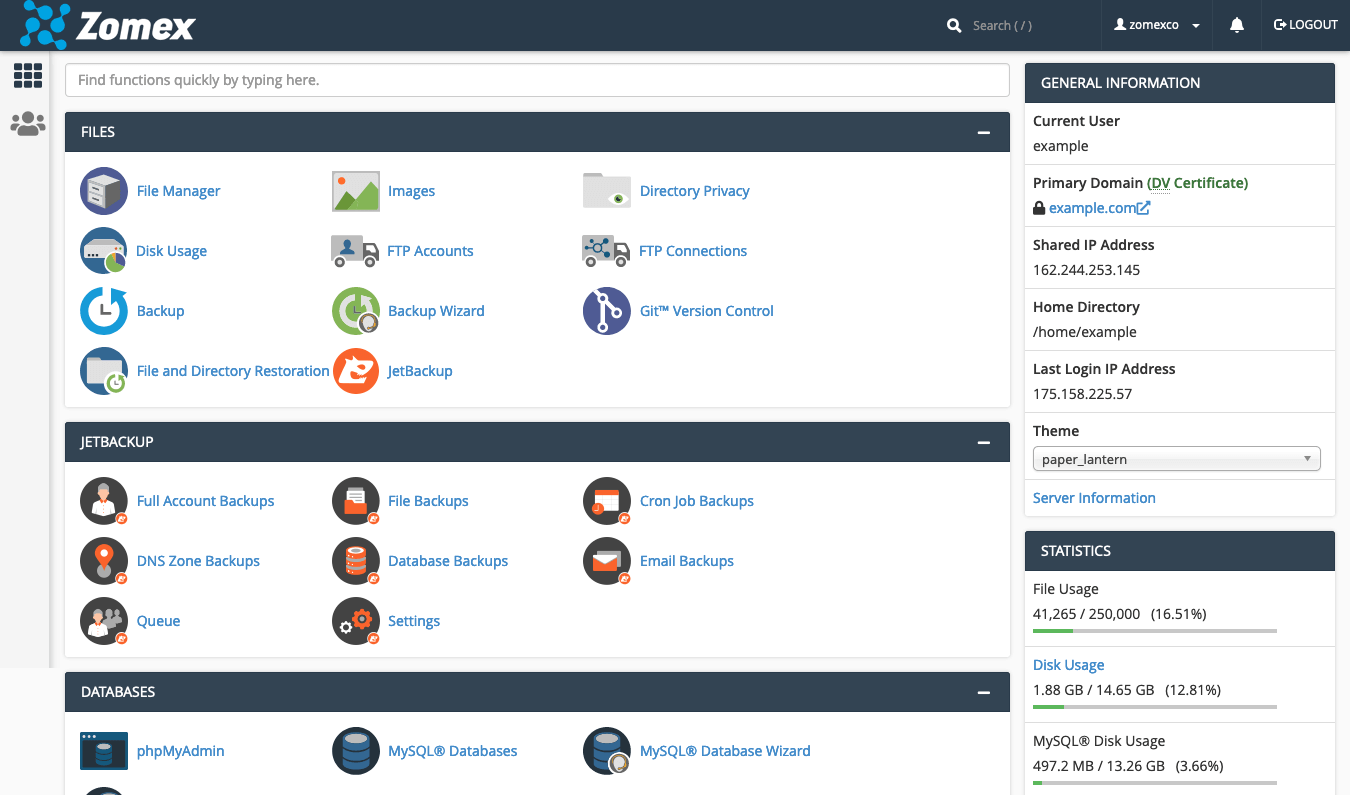Open the Directory Privacy folder icon
Viewport: 1350px width, 795px height.
[607, 191]
